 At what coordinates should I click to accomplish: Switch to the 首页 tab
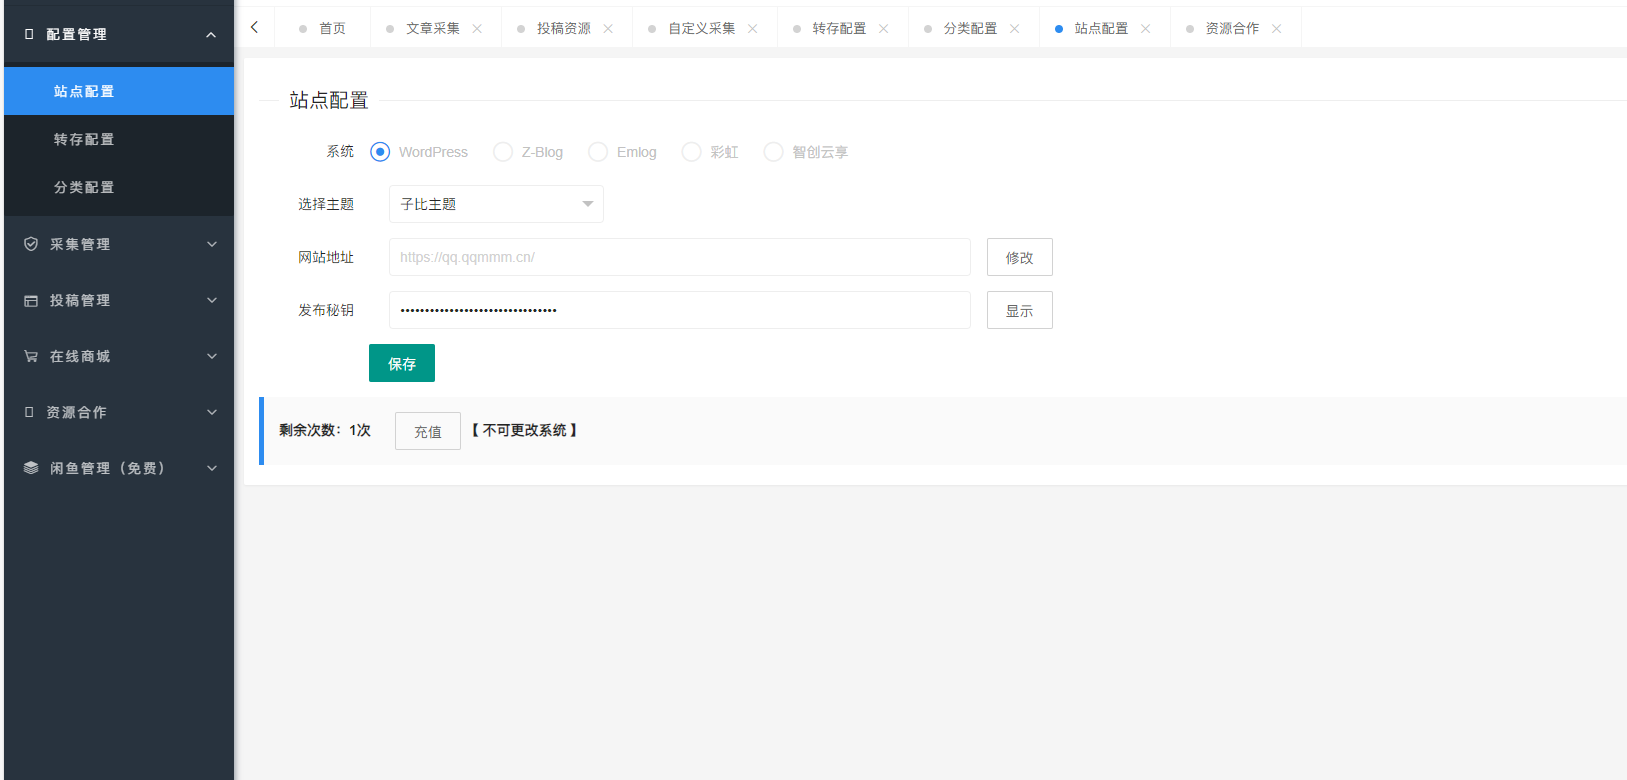tap(332, 29)
